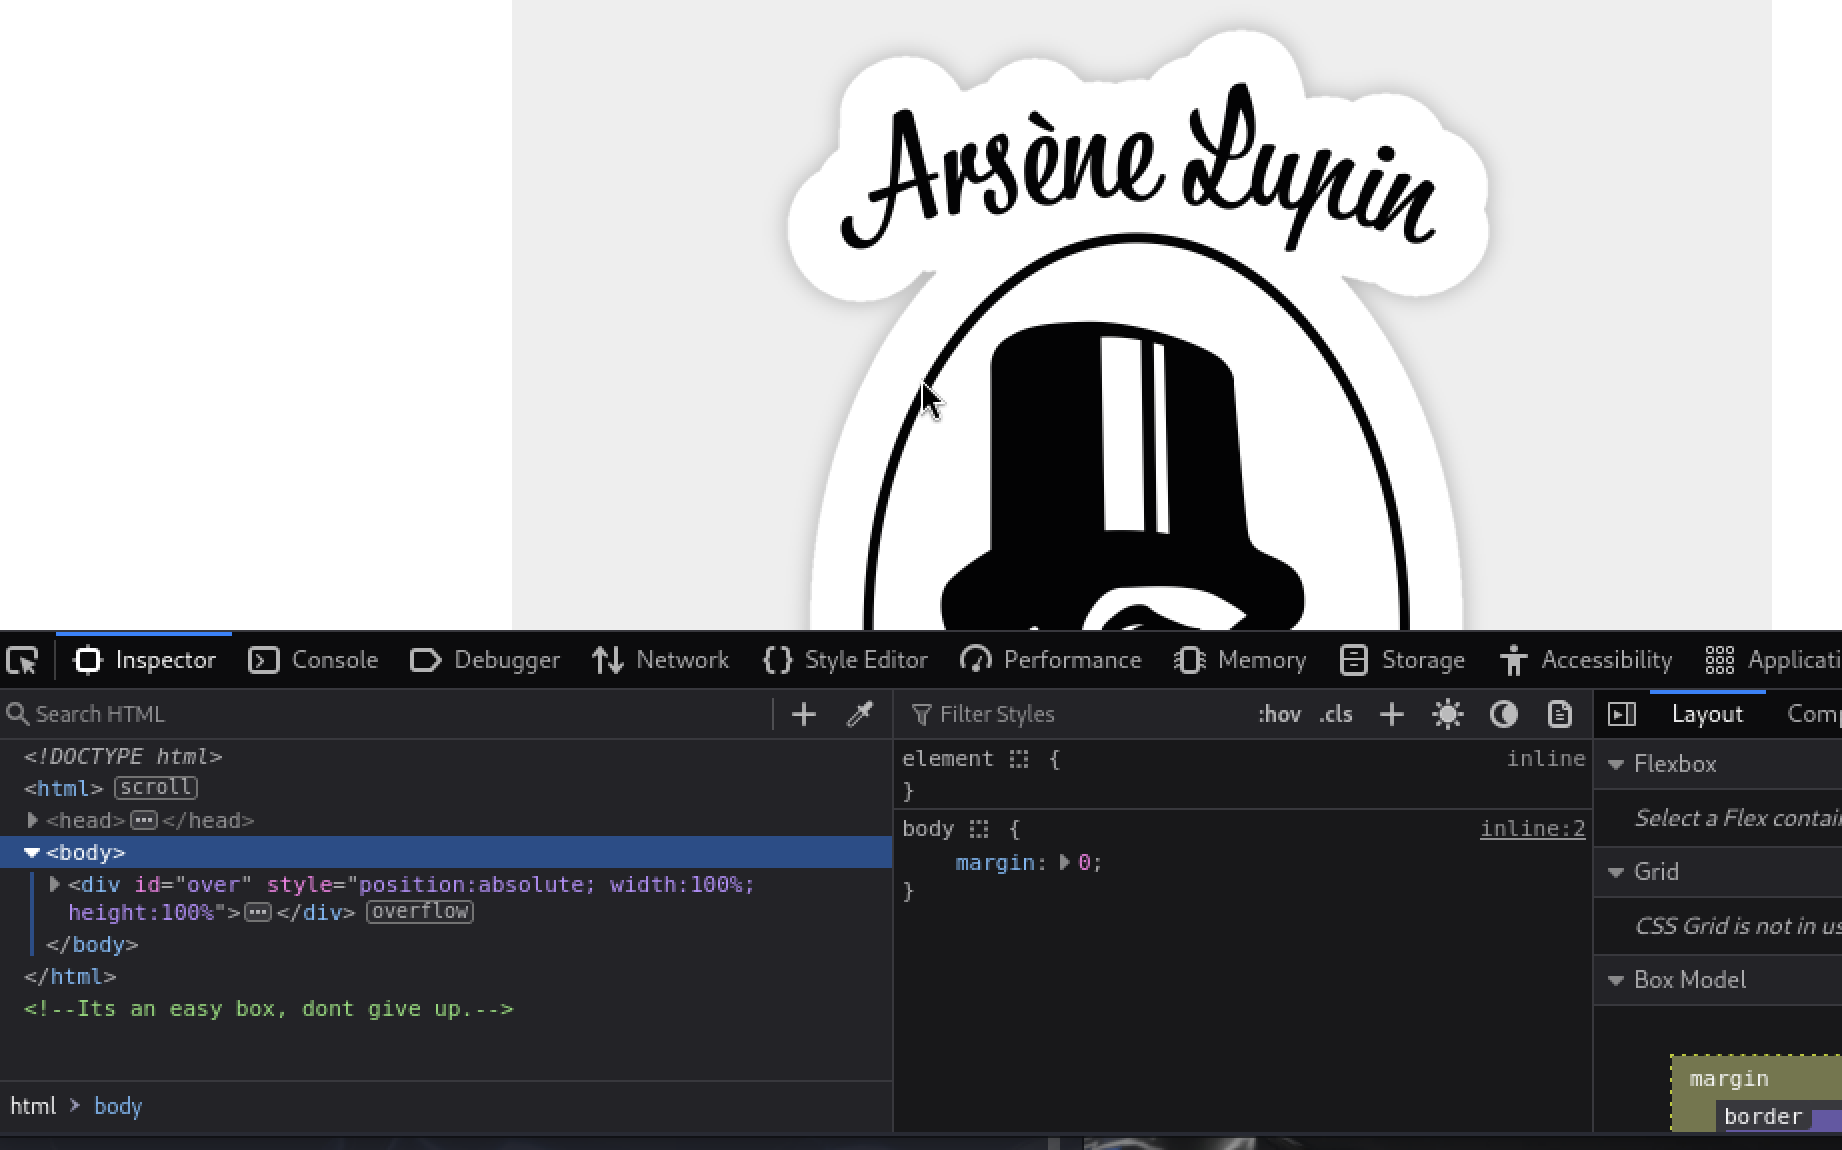Click the Filter Styles input field
Viewport: 1842px width, 1150px height.
1080,714
